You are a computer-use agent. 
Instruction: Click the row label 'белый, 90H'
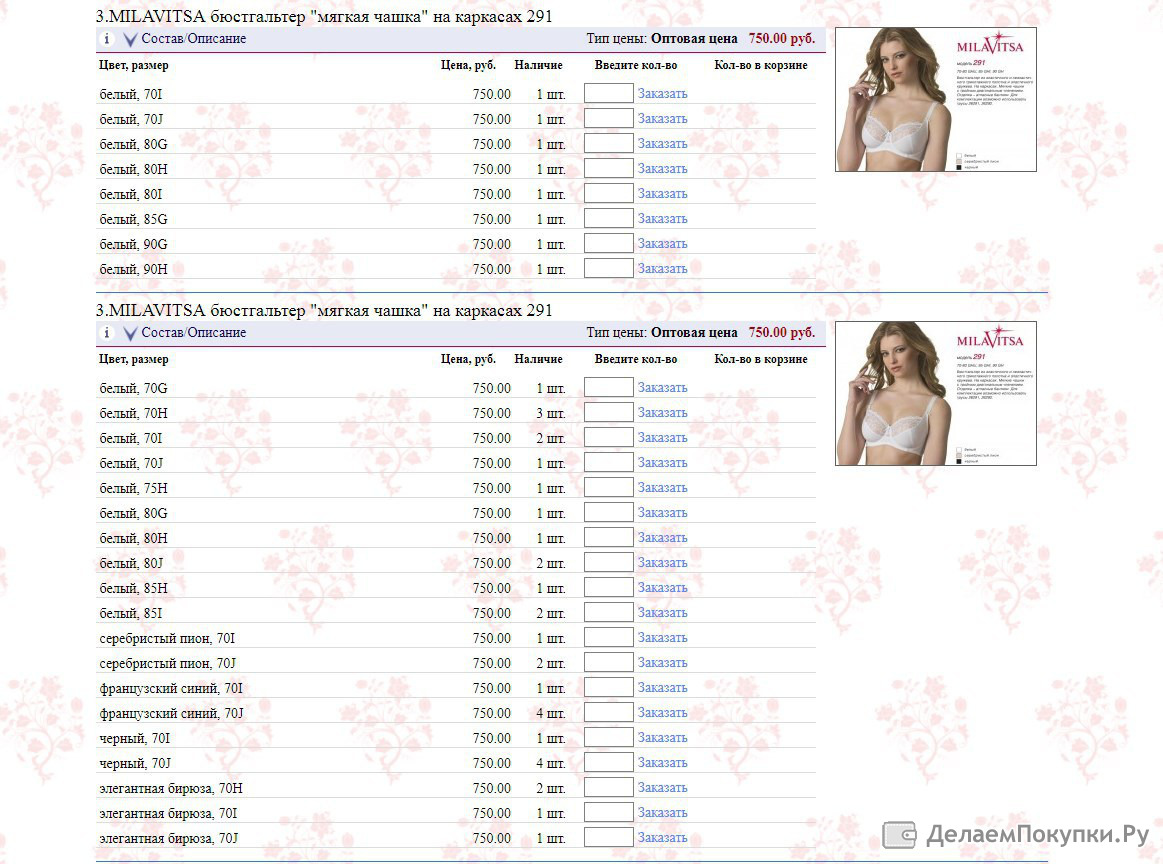134,269
